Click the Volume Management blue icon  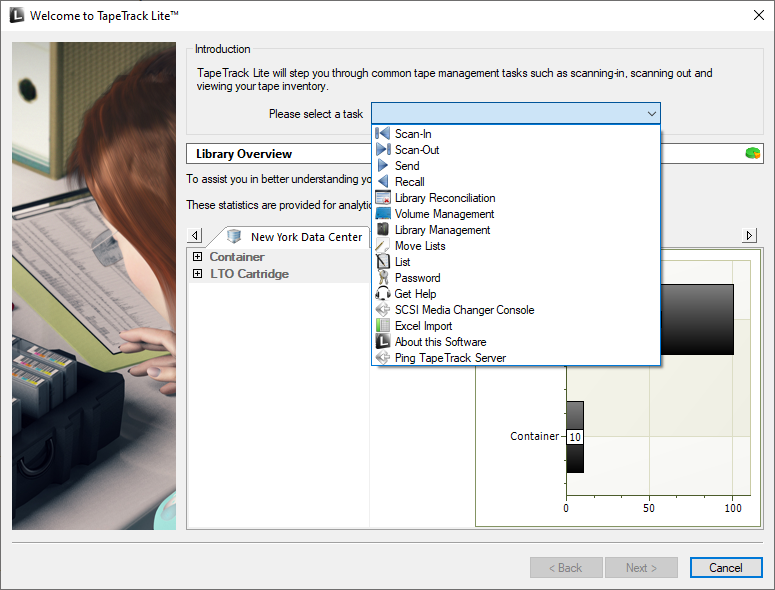click(383, 213)
